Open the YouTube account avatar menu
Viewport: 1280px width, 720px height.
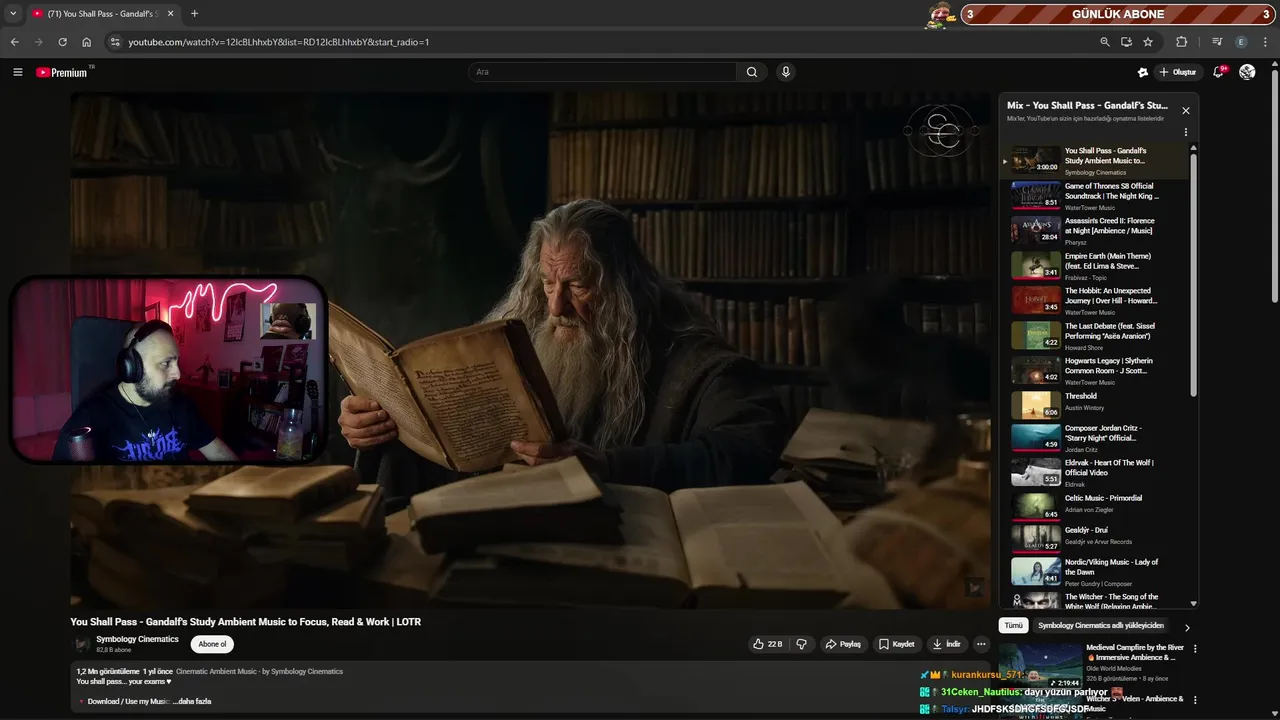(1247, 72)
